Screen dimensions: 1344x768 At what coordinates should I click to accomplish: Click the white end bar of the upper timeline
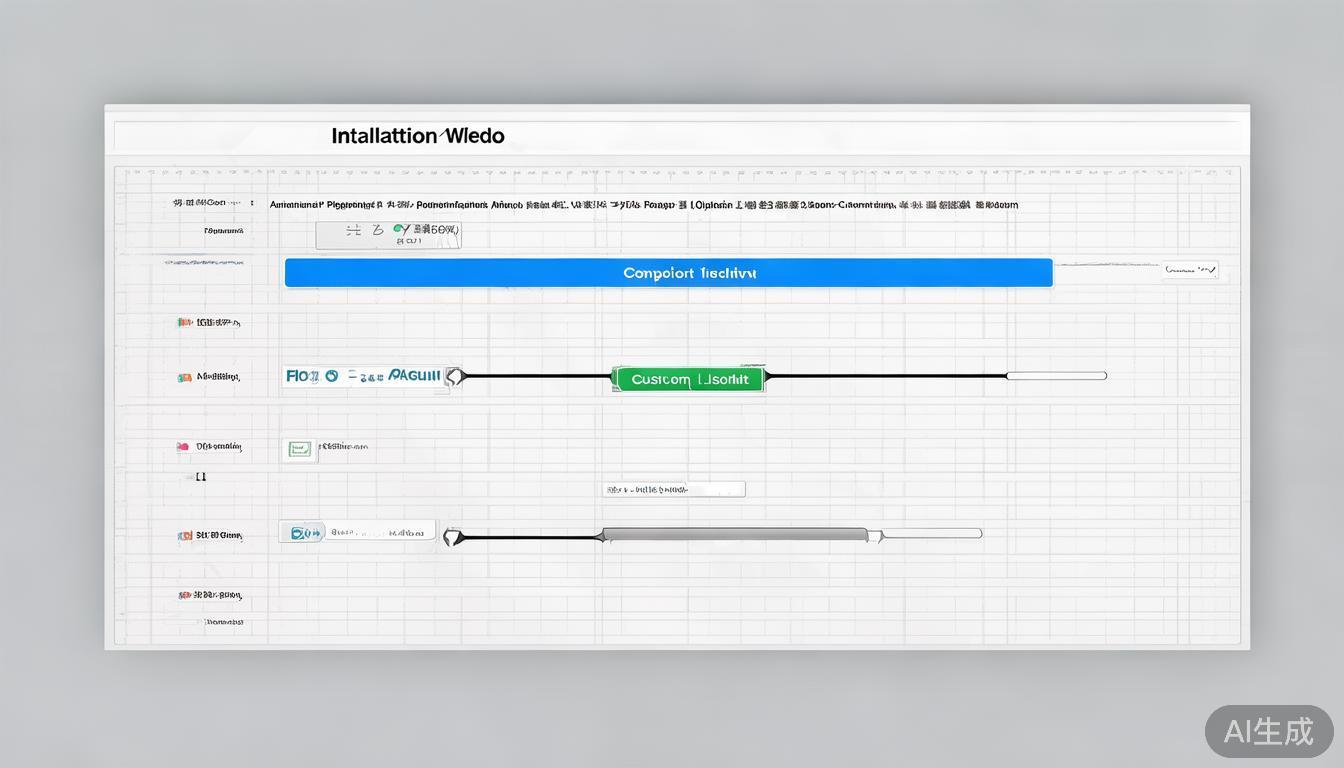tap(1056, 376)
